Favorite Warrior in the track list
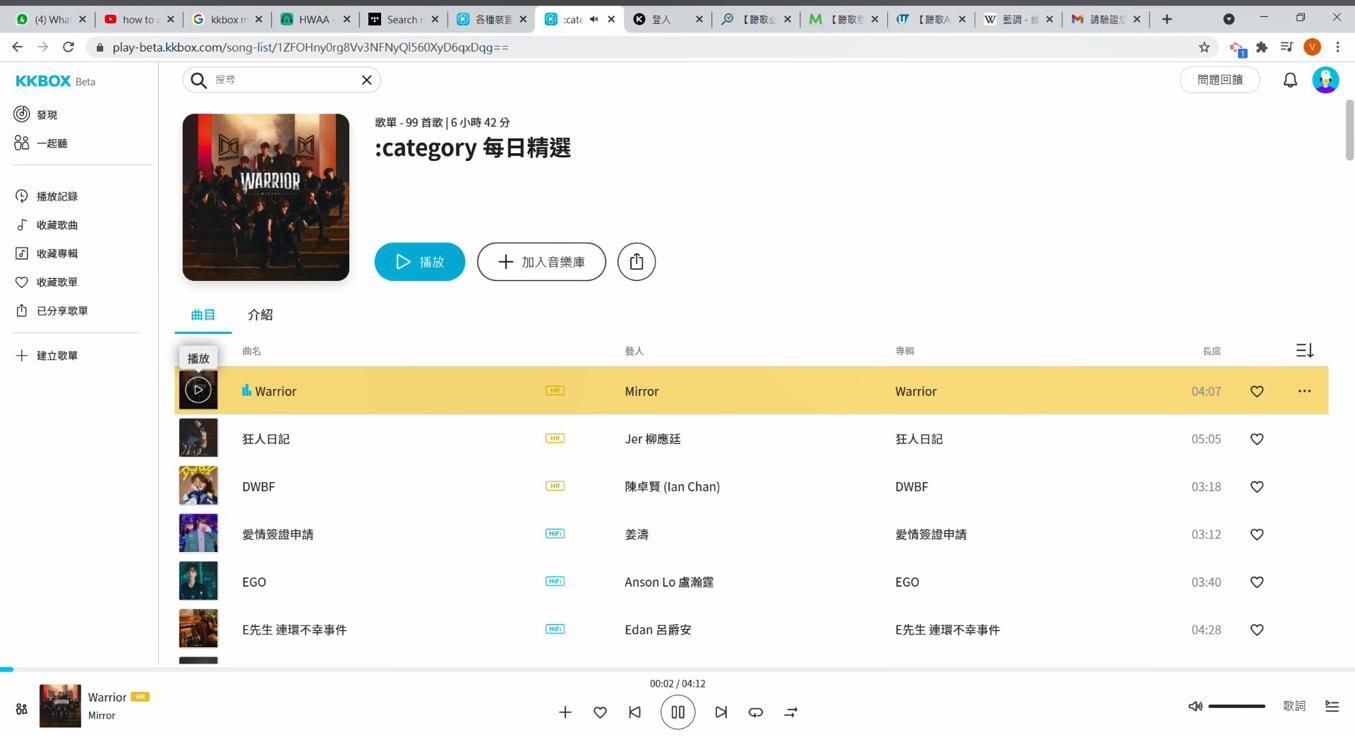This screenshot has height=737, width=1355. point(1257,391)
